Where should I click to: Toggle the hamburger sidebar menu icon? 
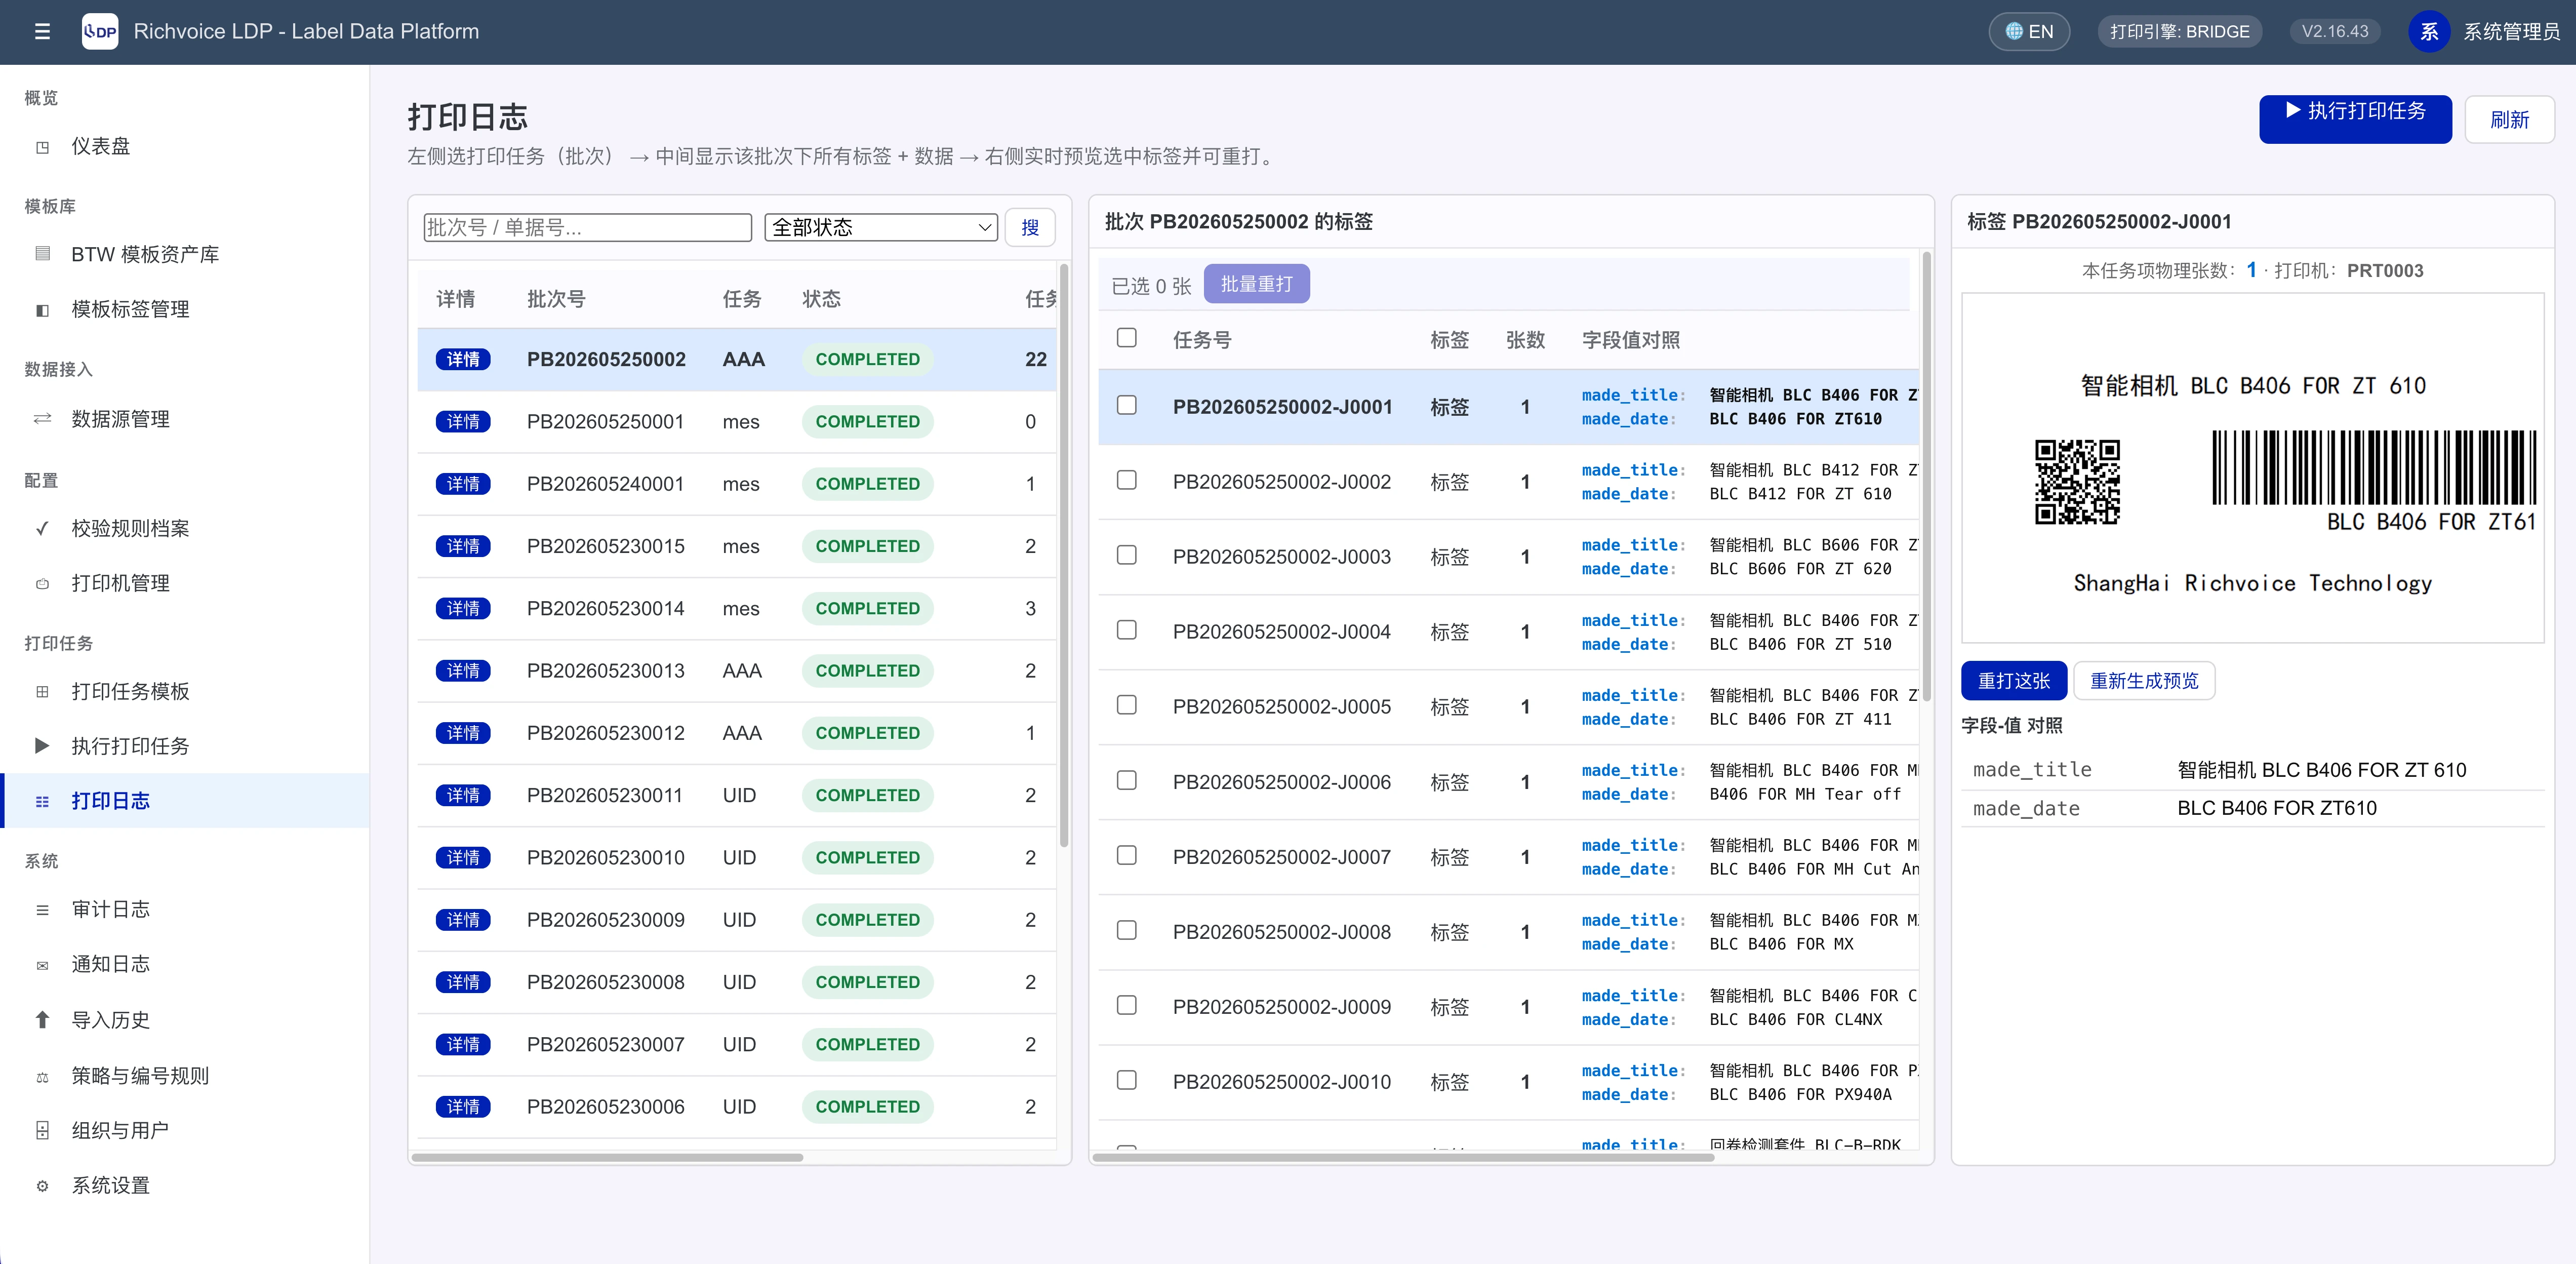42,32
